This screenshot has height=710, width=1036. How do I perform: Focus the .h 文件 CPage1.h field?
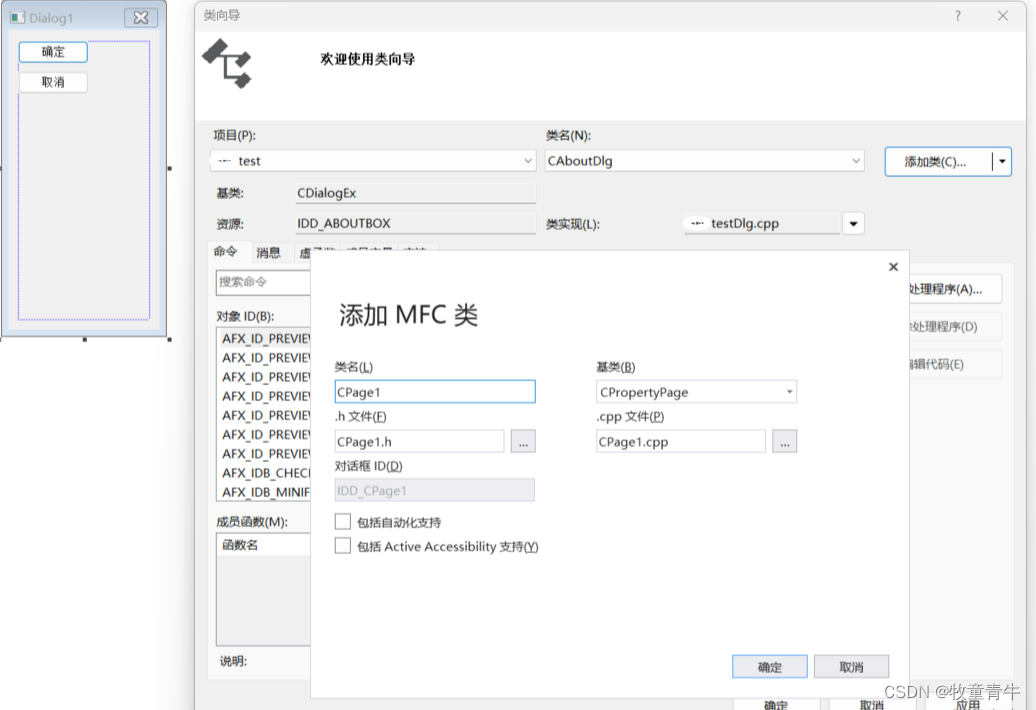pos(420,442)
